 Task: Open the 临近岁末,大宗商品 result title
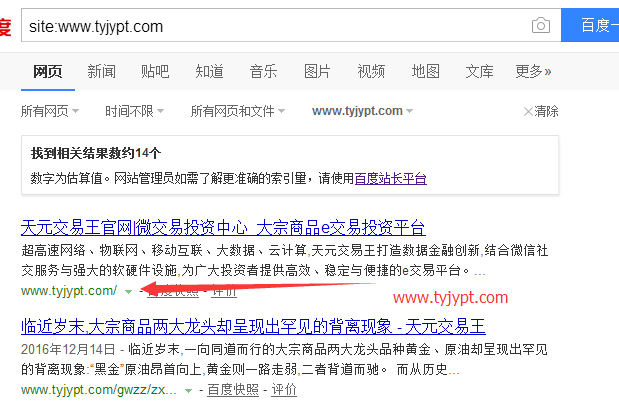(x=253, y=326)
